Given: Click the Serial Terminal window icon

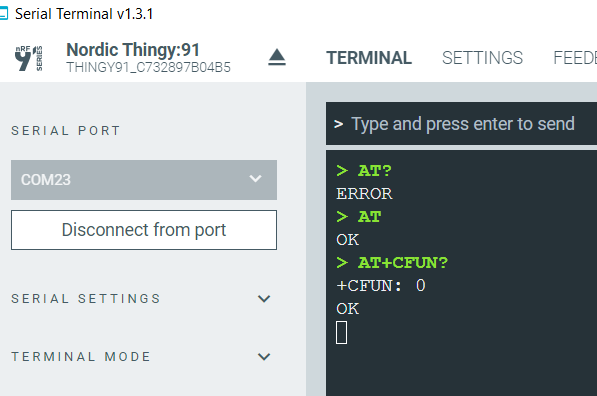Looking at the screenshot, I should (3, 14).
